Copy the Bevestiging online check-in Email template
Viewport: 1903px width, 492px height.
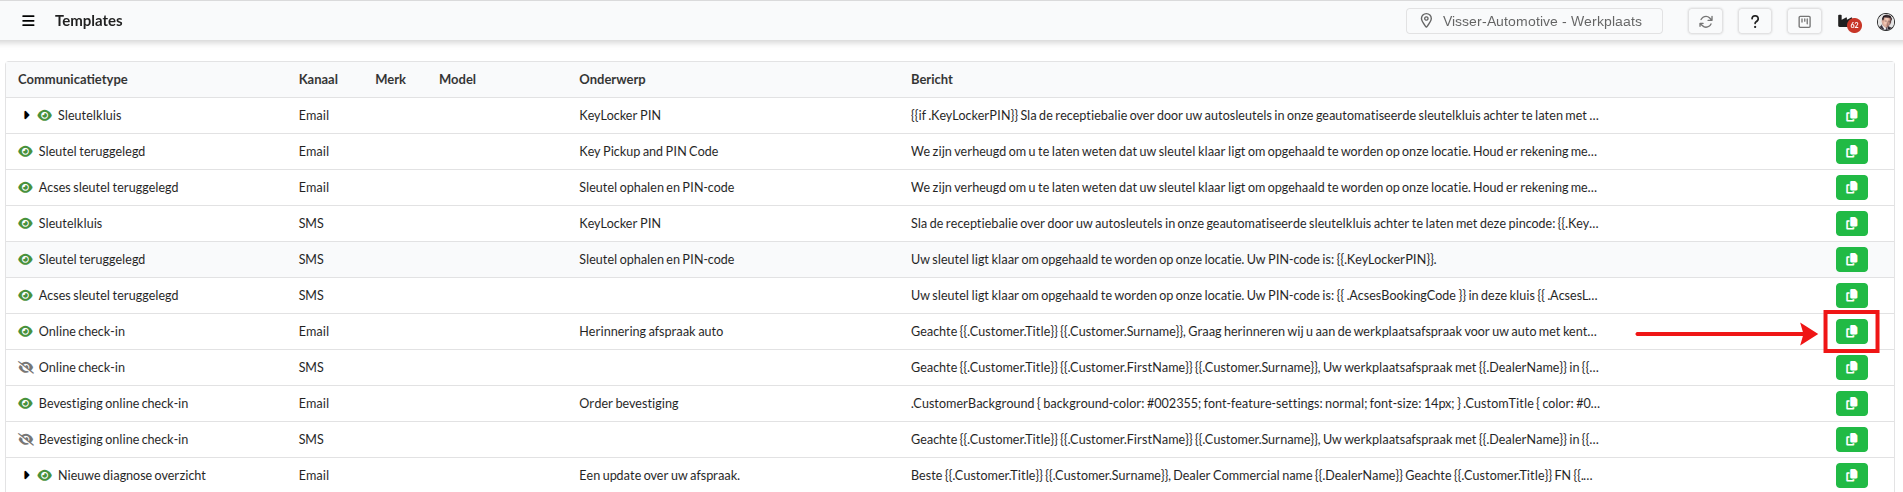[x=1851, y=404]
